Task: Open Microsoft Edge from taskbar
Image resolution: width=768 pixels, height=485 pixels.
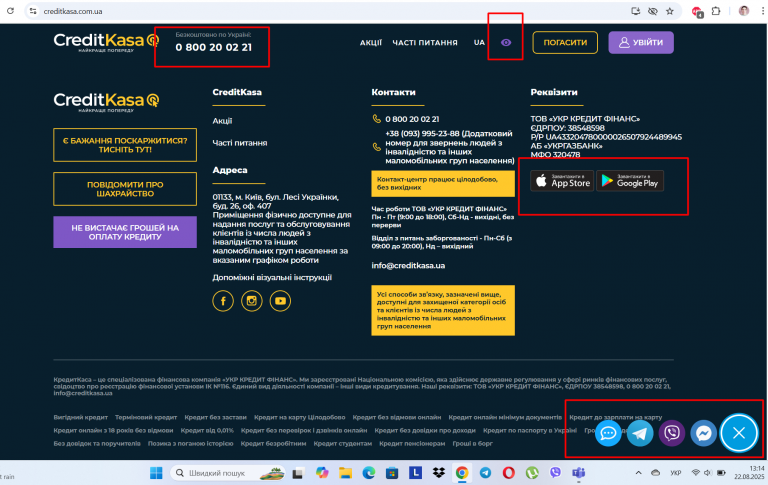Action: 368,473
